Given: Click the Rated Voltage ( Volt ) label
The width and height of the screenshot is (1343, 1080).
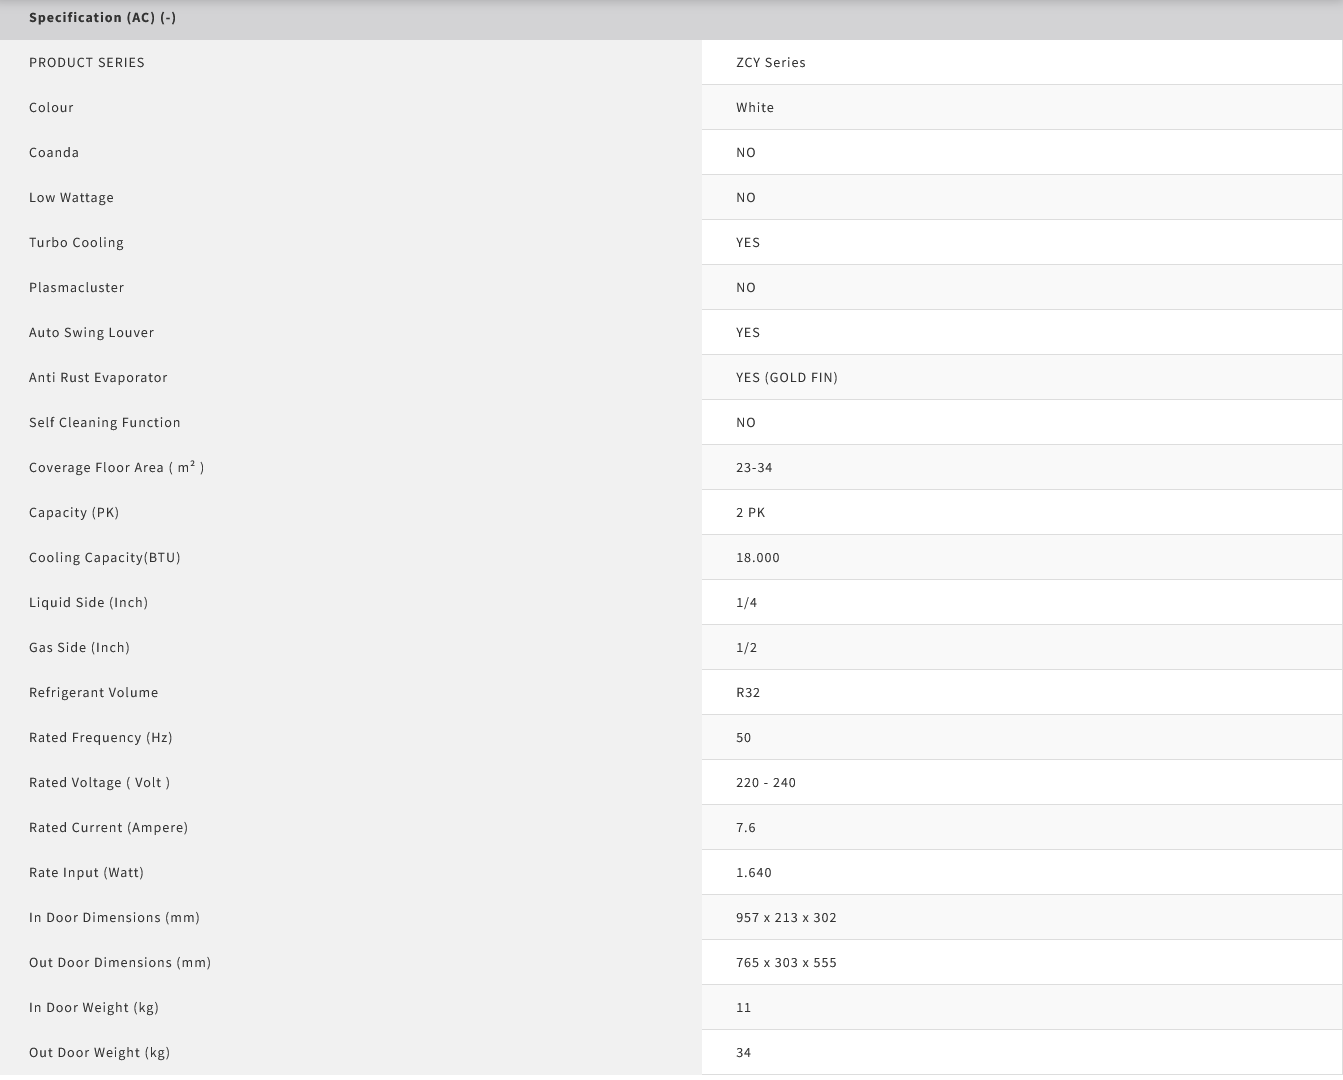Looking at the screenshot, I should [99, 782].
